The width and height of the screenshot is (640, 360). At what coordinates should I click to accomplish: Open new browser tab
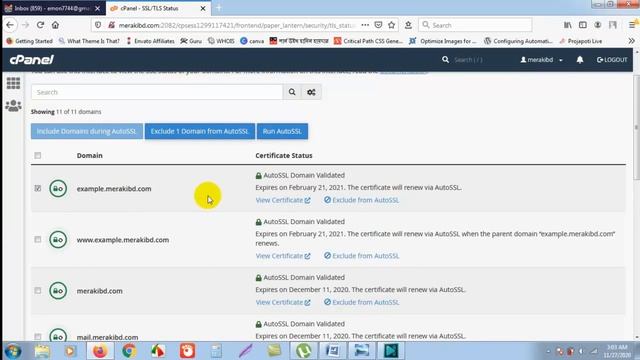click(218, 8)
